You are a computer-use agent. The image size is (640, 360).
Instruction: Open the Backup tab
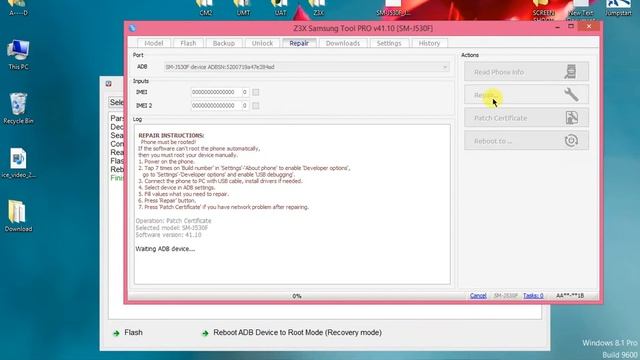224,43
